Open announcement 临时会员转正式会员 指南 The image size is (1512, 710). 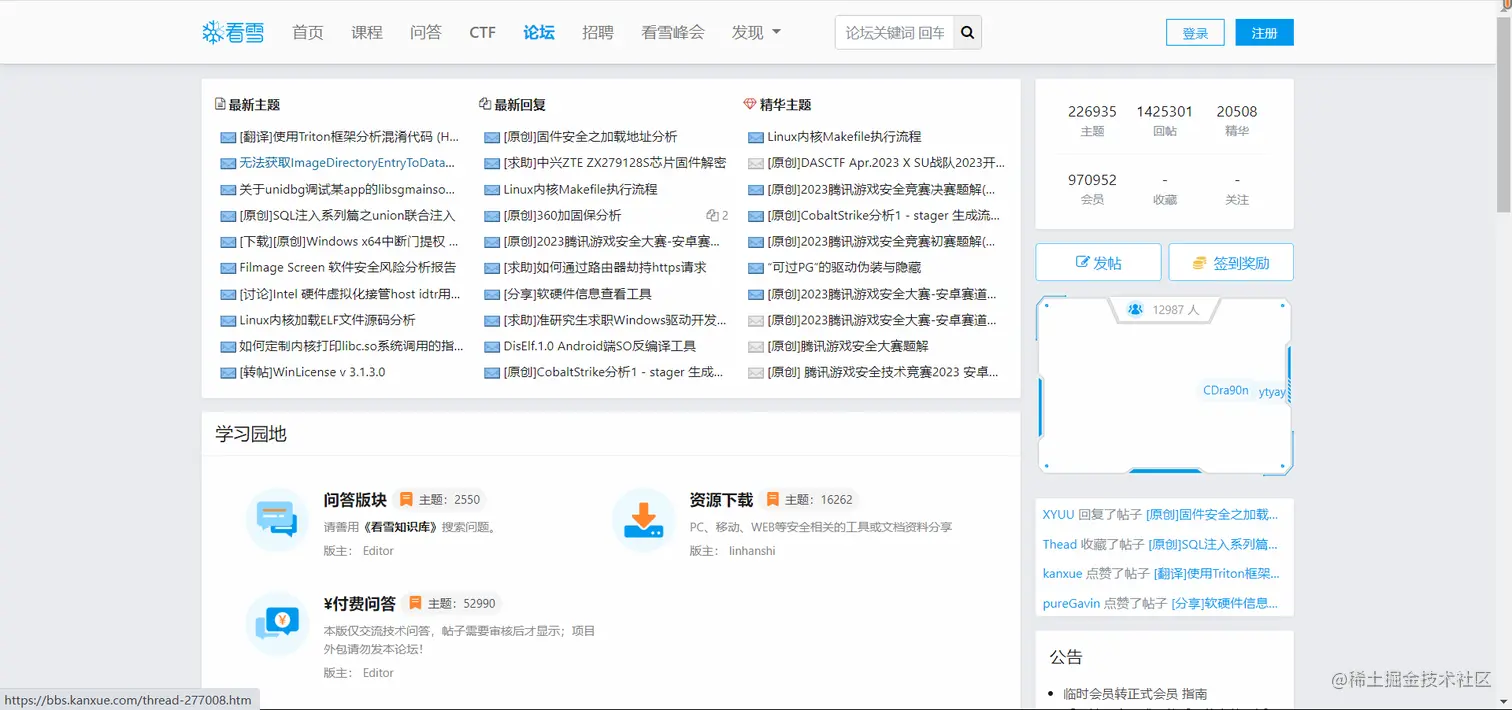tap(1135, 693)
